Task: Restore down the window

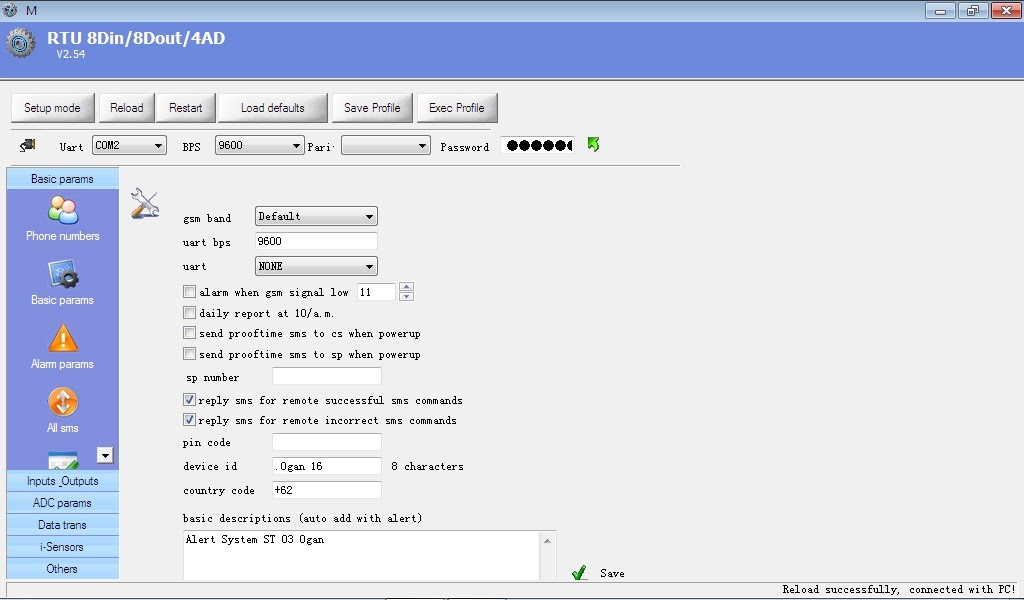Action: tap(973, 10)
